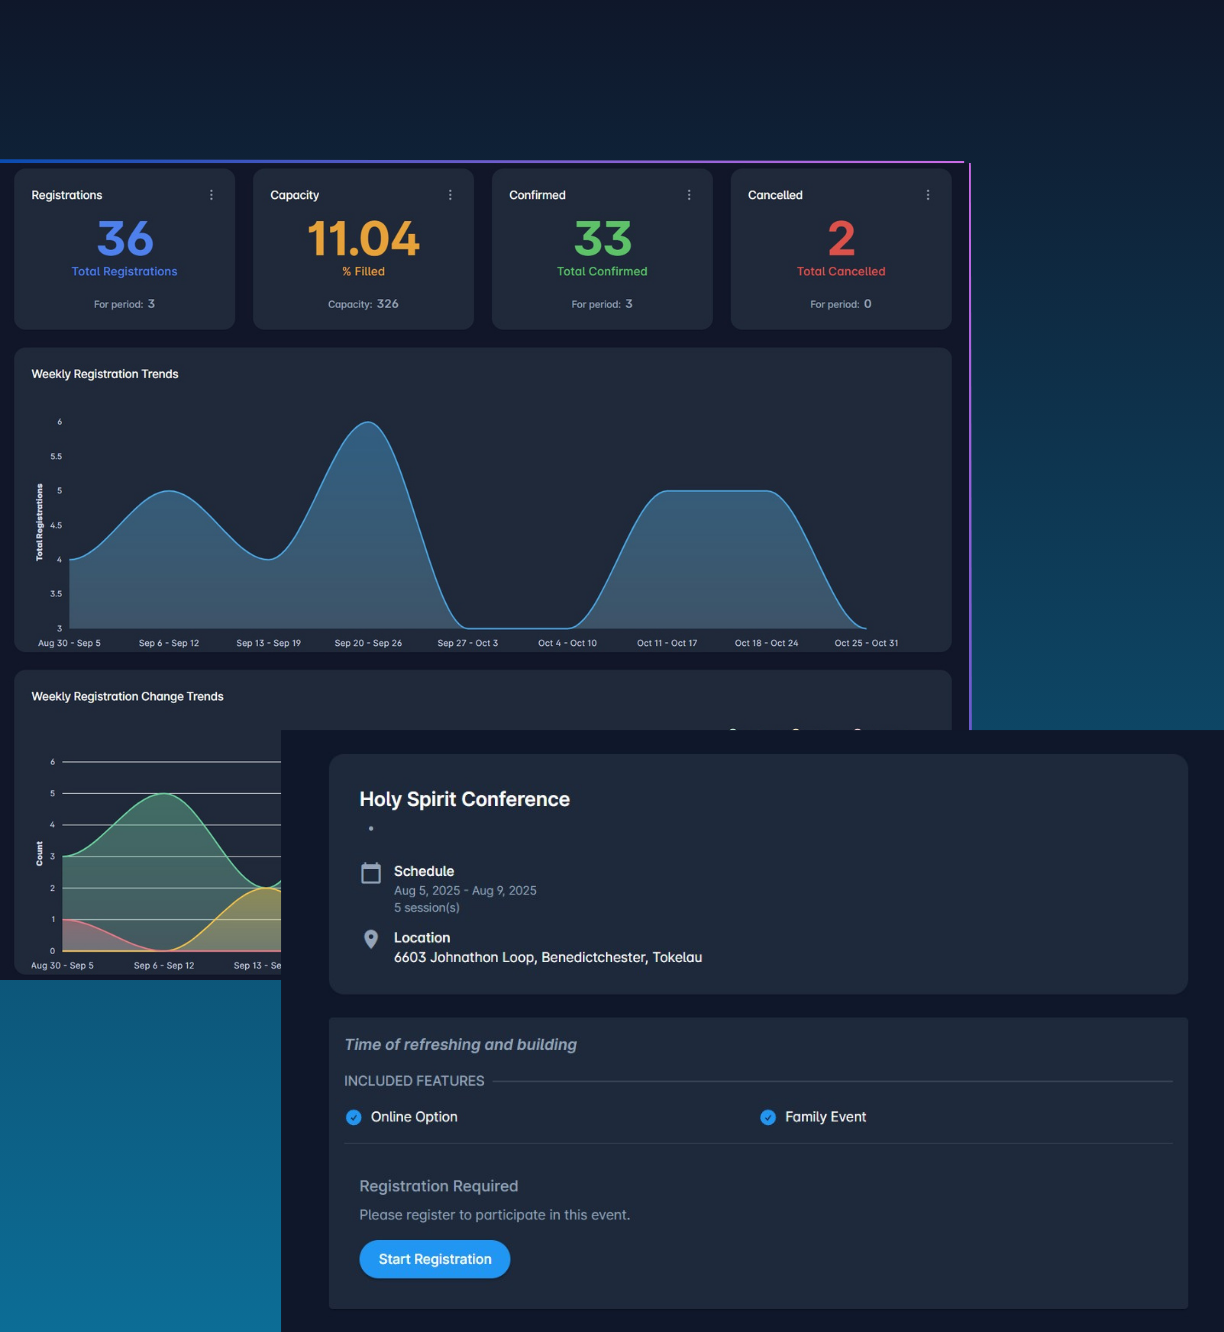The image size is (1224, 1332).
Task: Click the 36 Total Registrations figure
Action: tap(125, 239)
